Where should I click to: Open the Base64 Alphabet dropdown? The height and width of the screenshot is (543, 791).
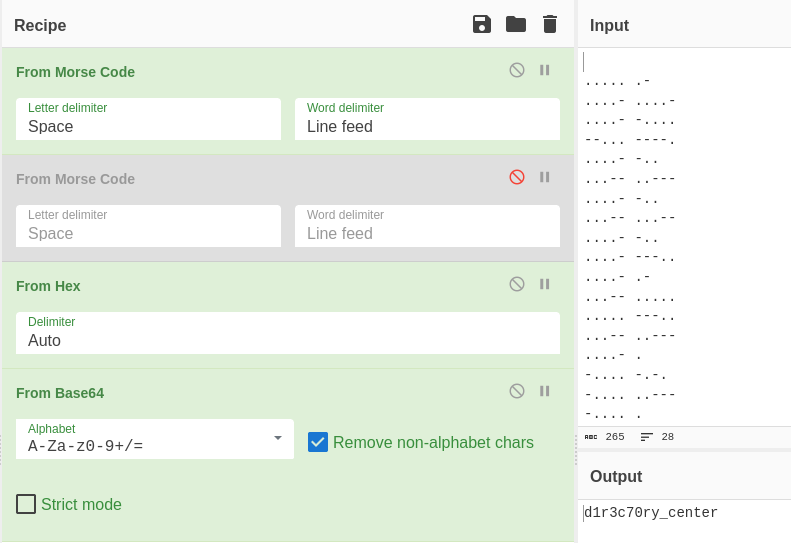tap(155, 439)
